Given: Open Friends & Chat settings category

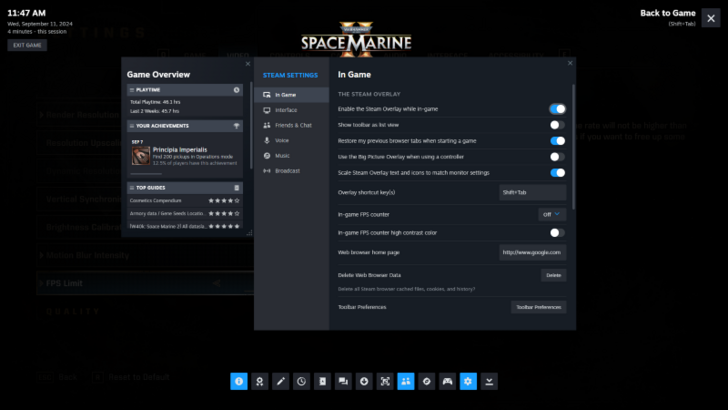Looking at the screenshot, I should point(291,125).
